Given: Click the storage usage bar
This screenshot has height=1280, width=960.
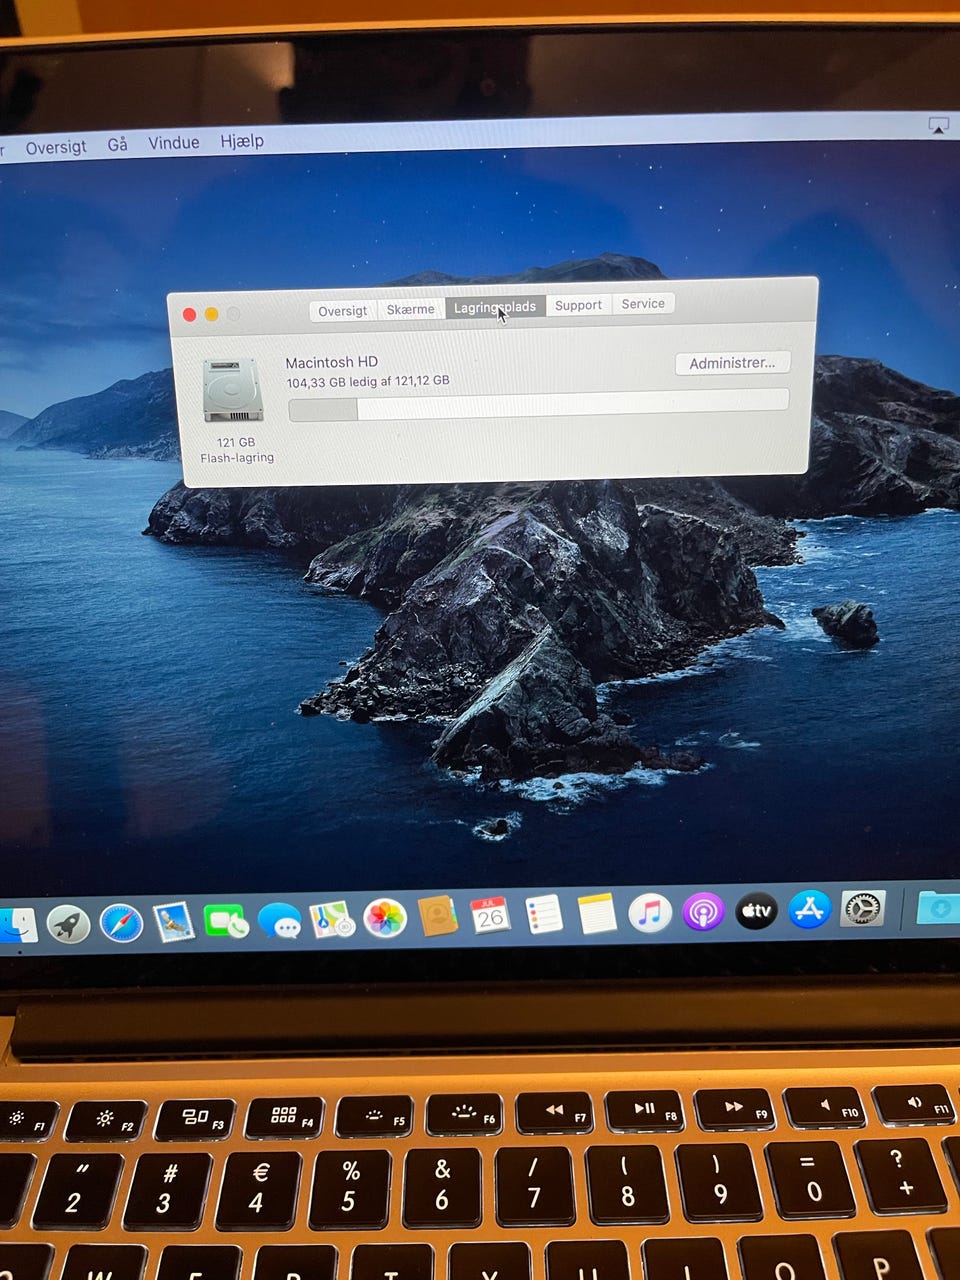Looking at the screenshot, I should (538, 404).
